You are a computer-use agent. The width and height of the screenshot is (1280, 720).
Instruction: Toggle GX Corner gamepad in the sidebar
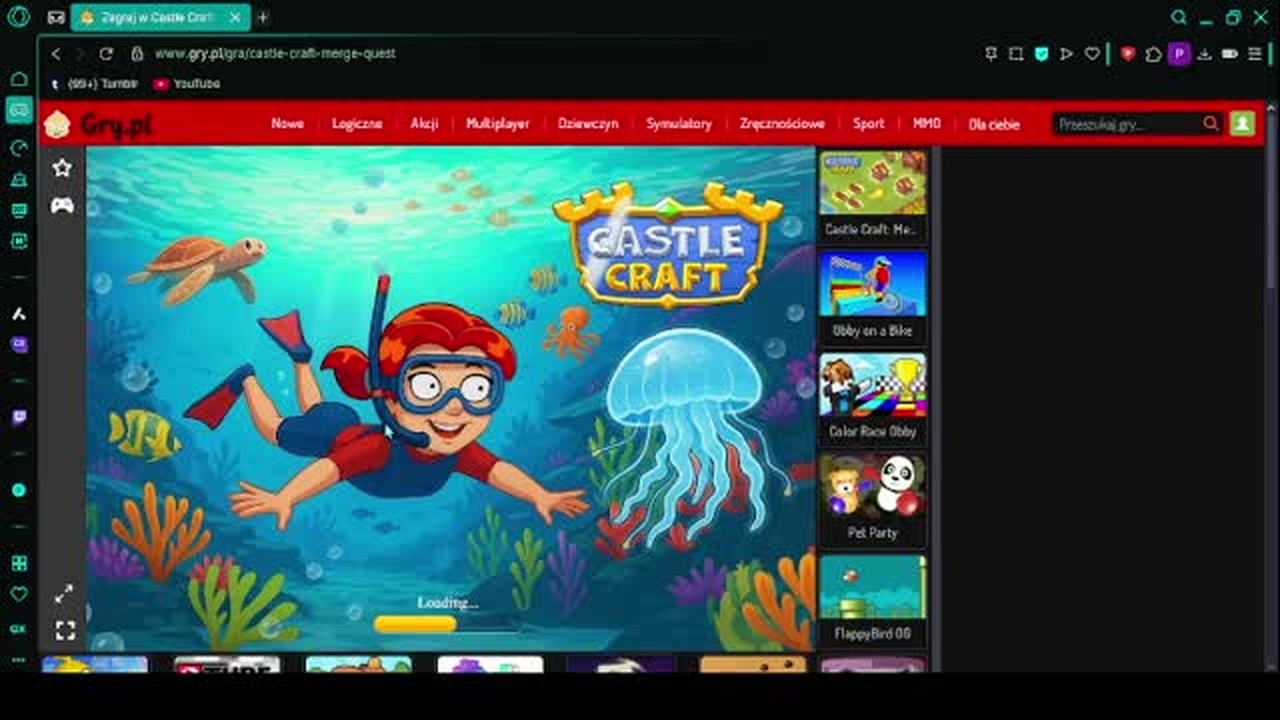pos(19,110)
